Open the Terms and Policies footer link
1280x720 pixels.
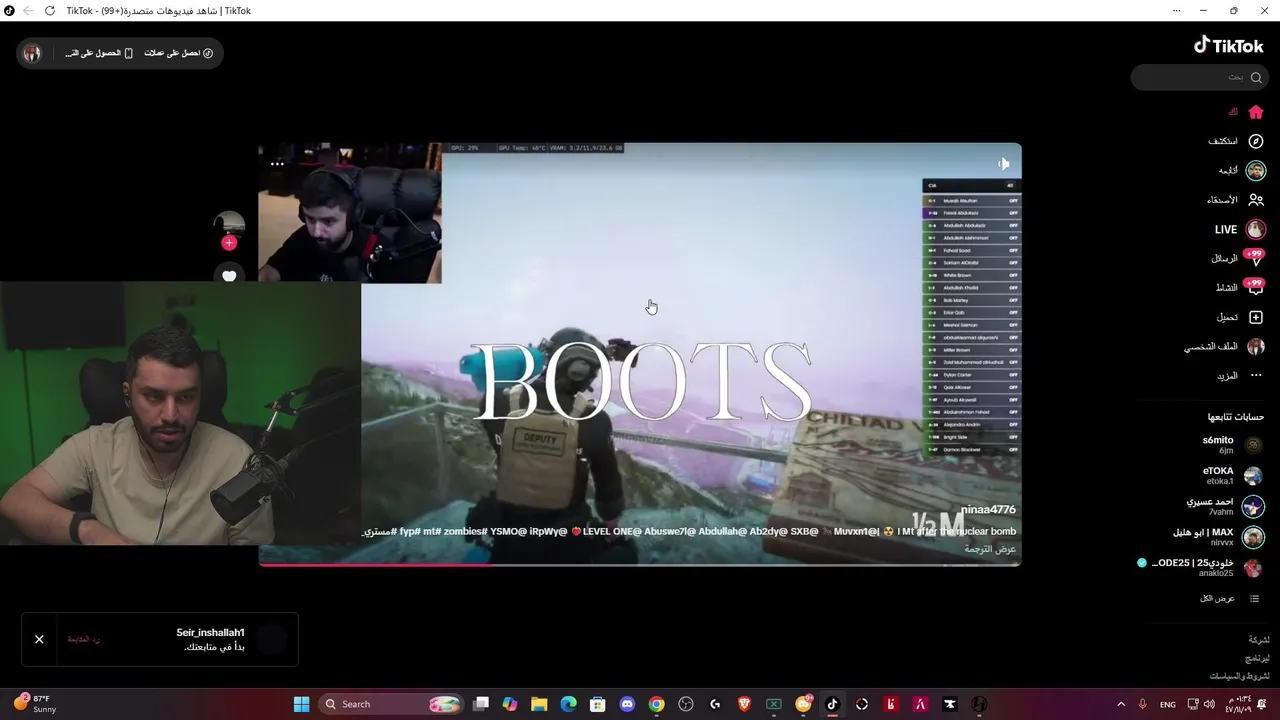tap(1239, 677)
